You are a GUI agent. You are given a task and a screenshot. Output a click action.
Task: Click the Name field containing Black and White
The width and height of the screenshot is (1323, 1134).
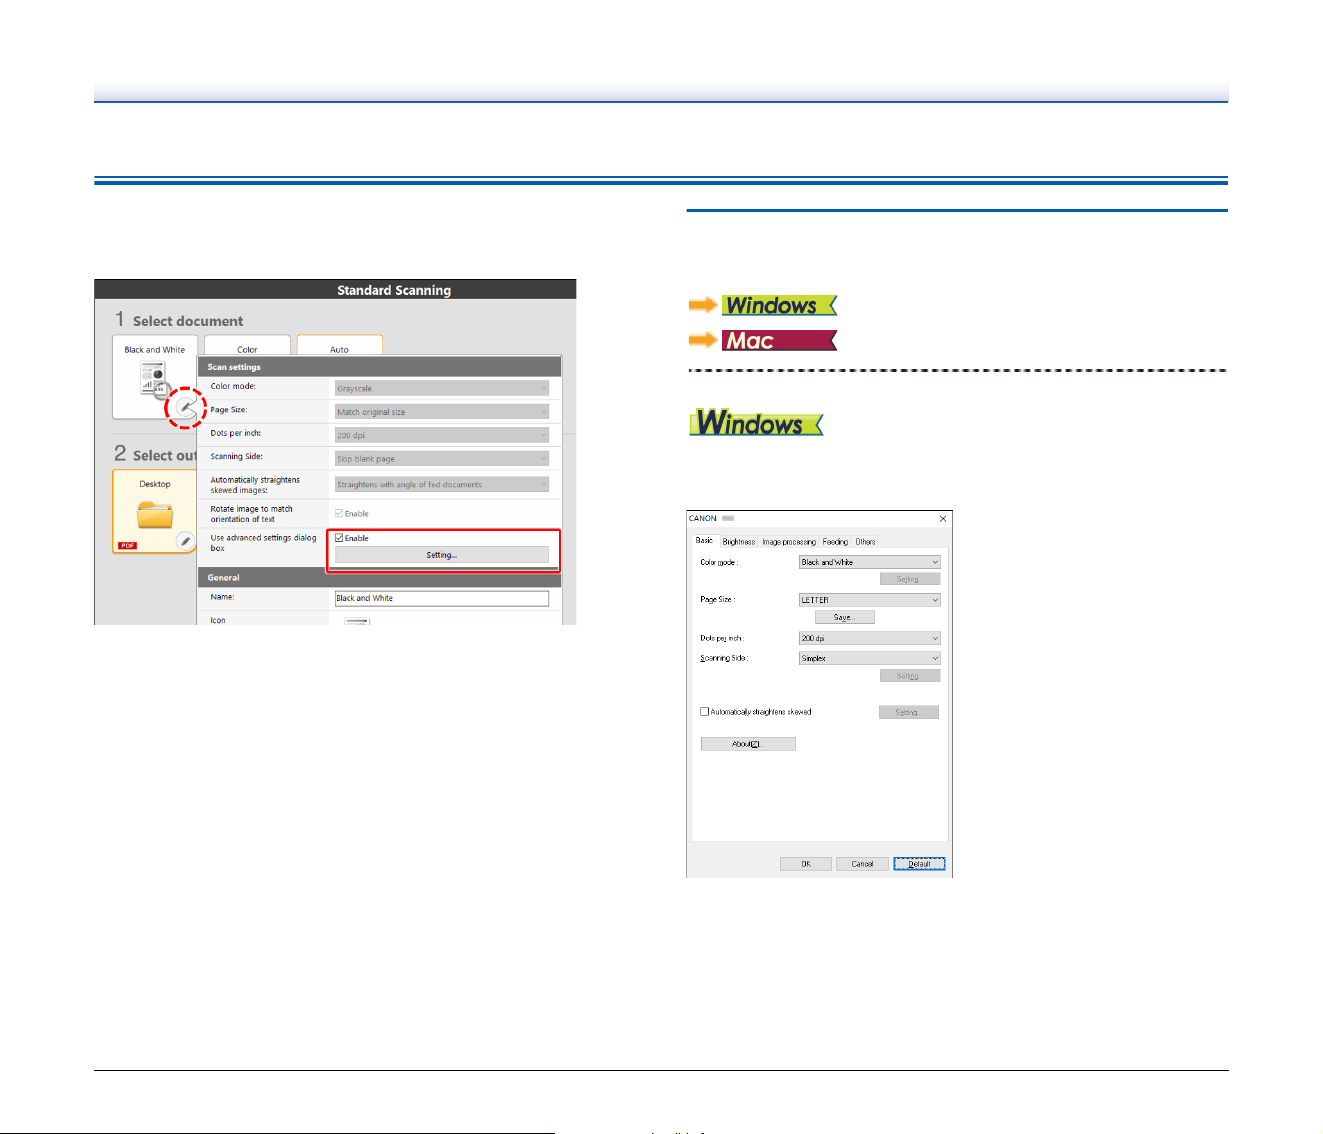coord(441,598)
